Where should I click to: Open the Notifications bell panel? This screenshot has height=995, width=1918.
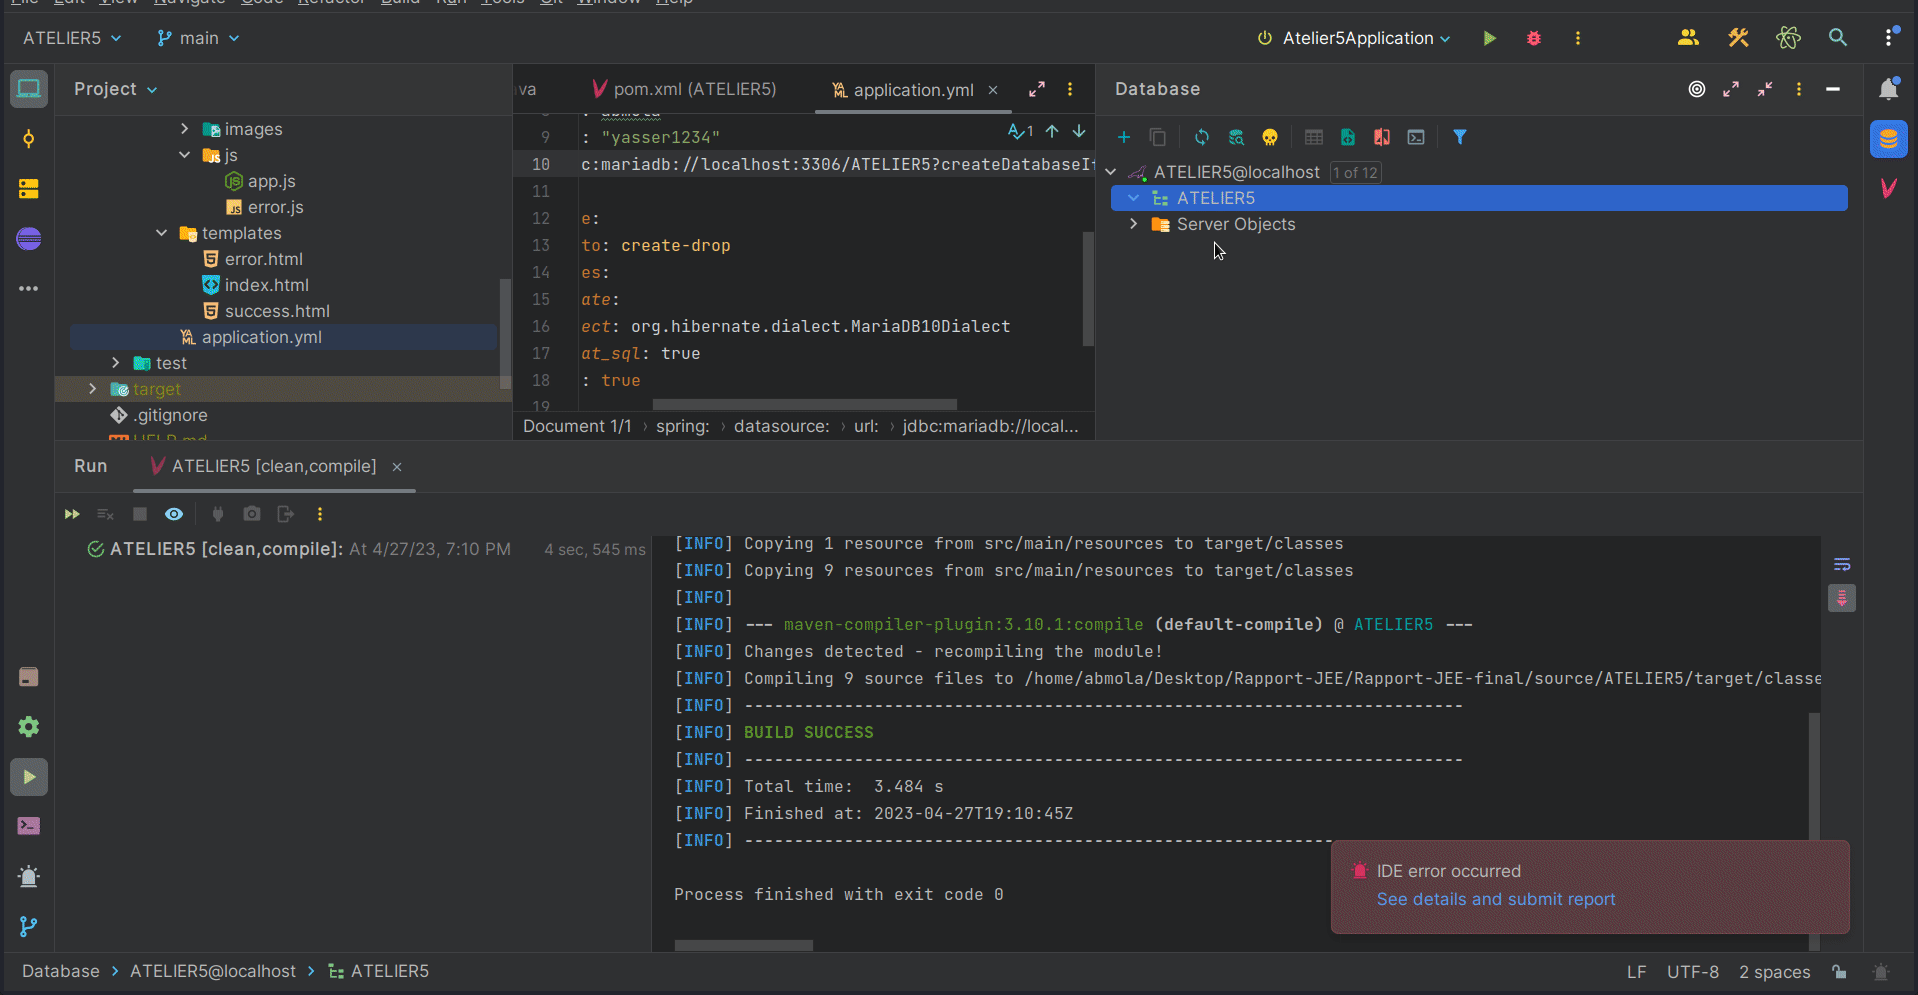click(1888, 89)
